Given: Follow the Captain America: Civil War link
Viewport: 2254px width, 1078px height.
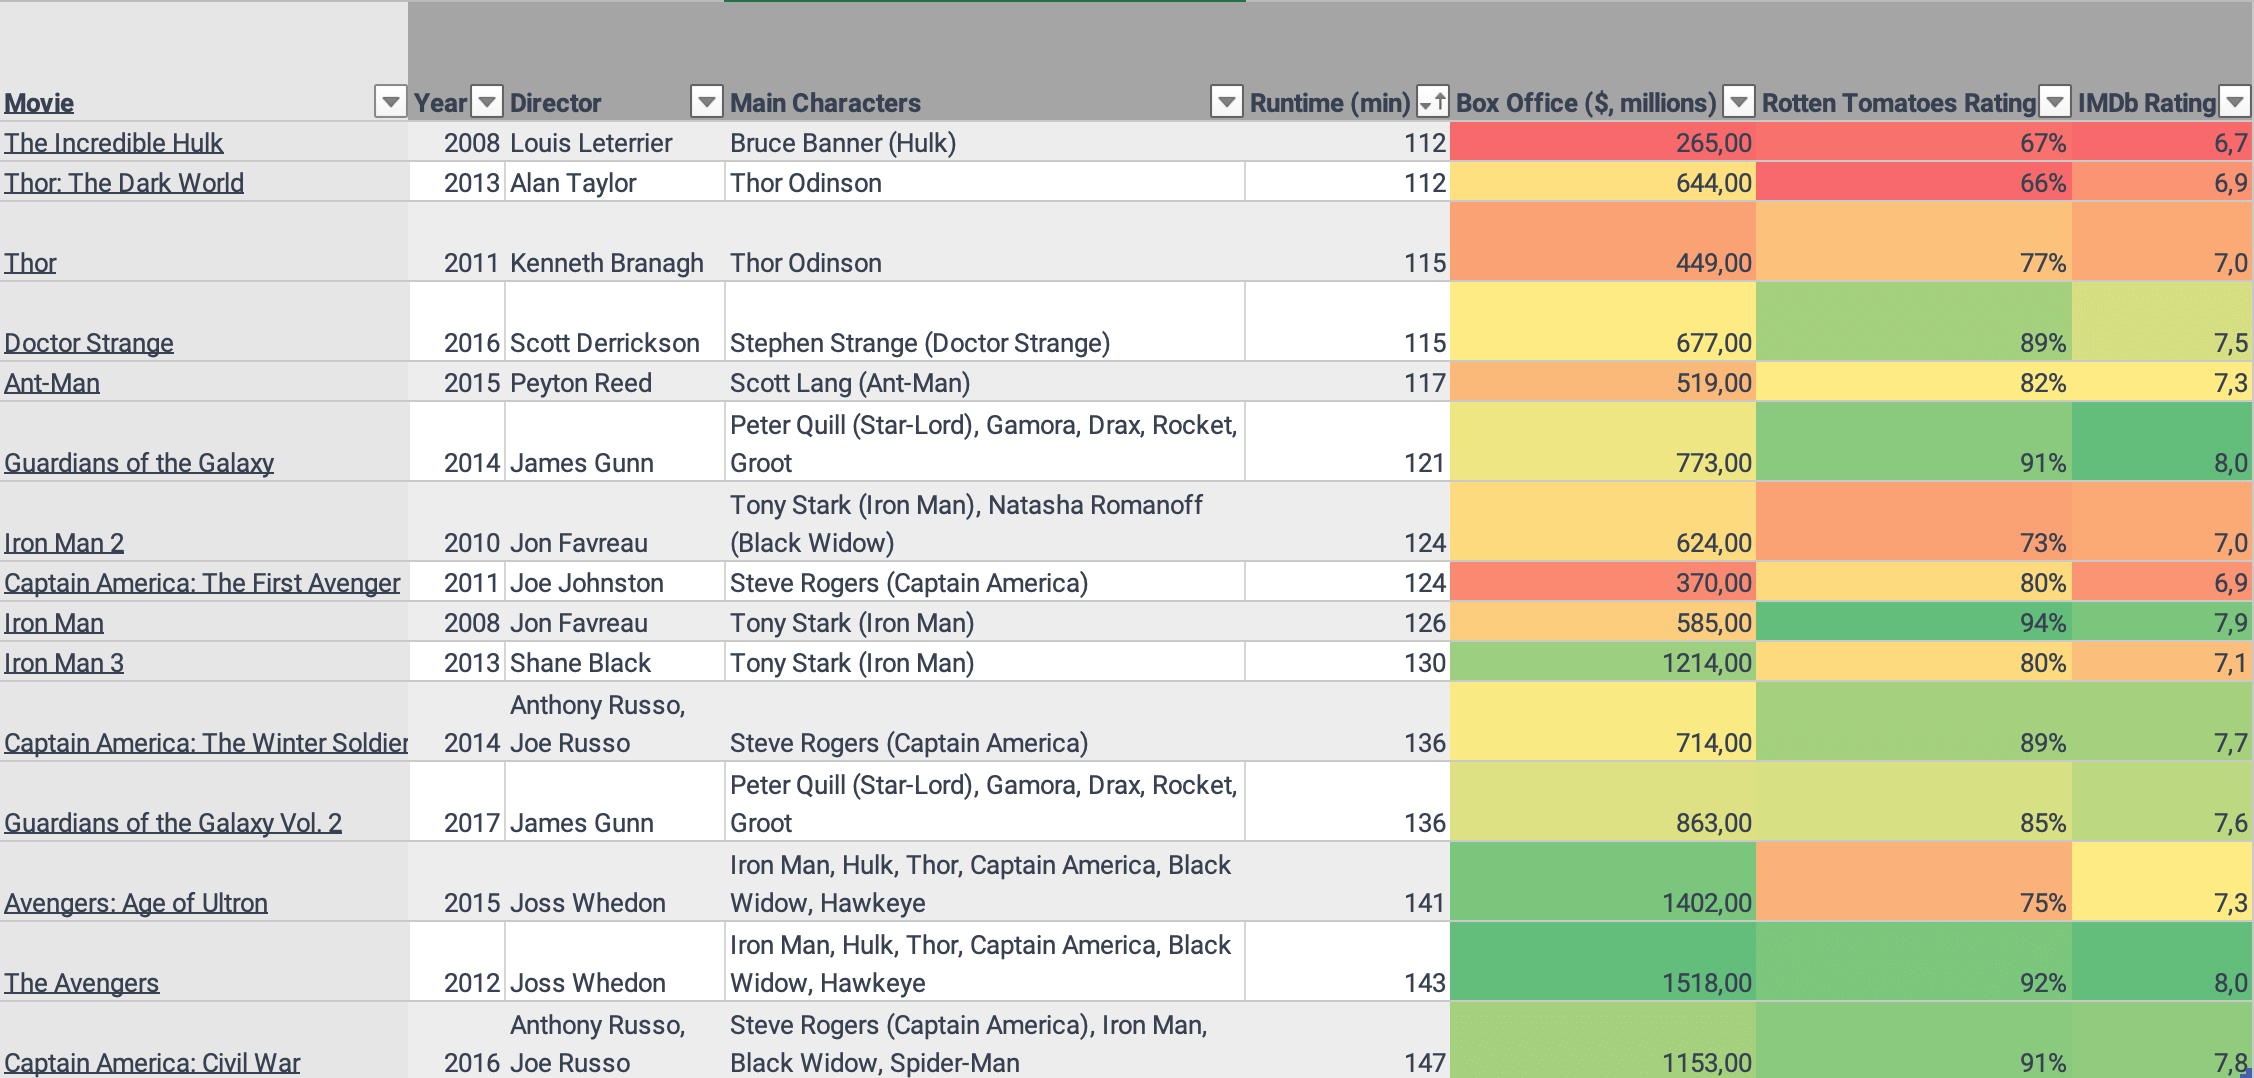Looking at the screenshot, I should pyautogui.click(x=152, y=1063).
